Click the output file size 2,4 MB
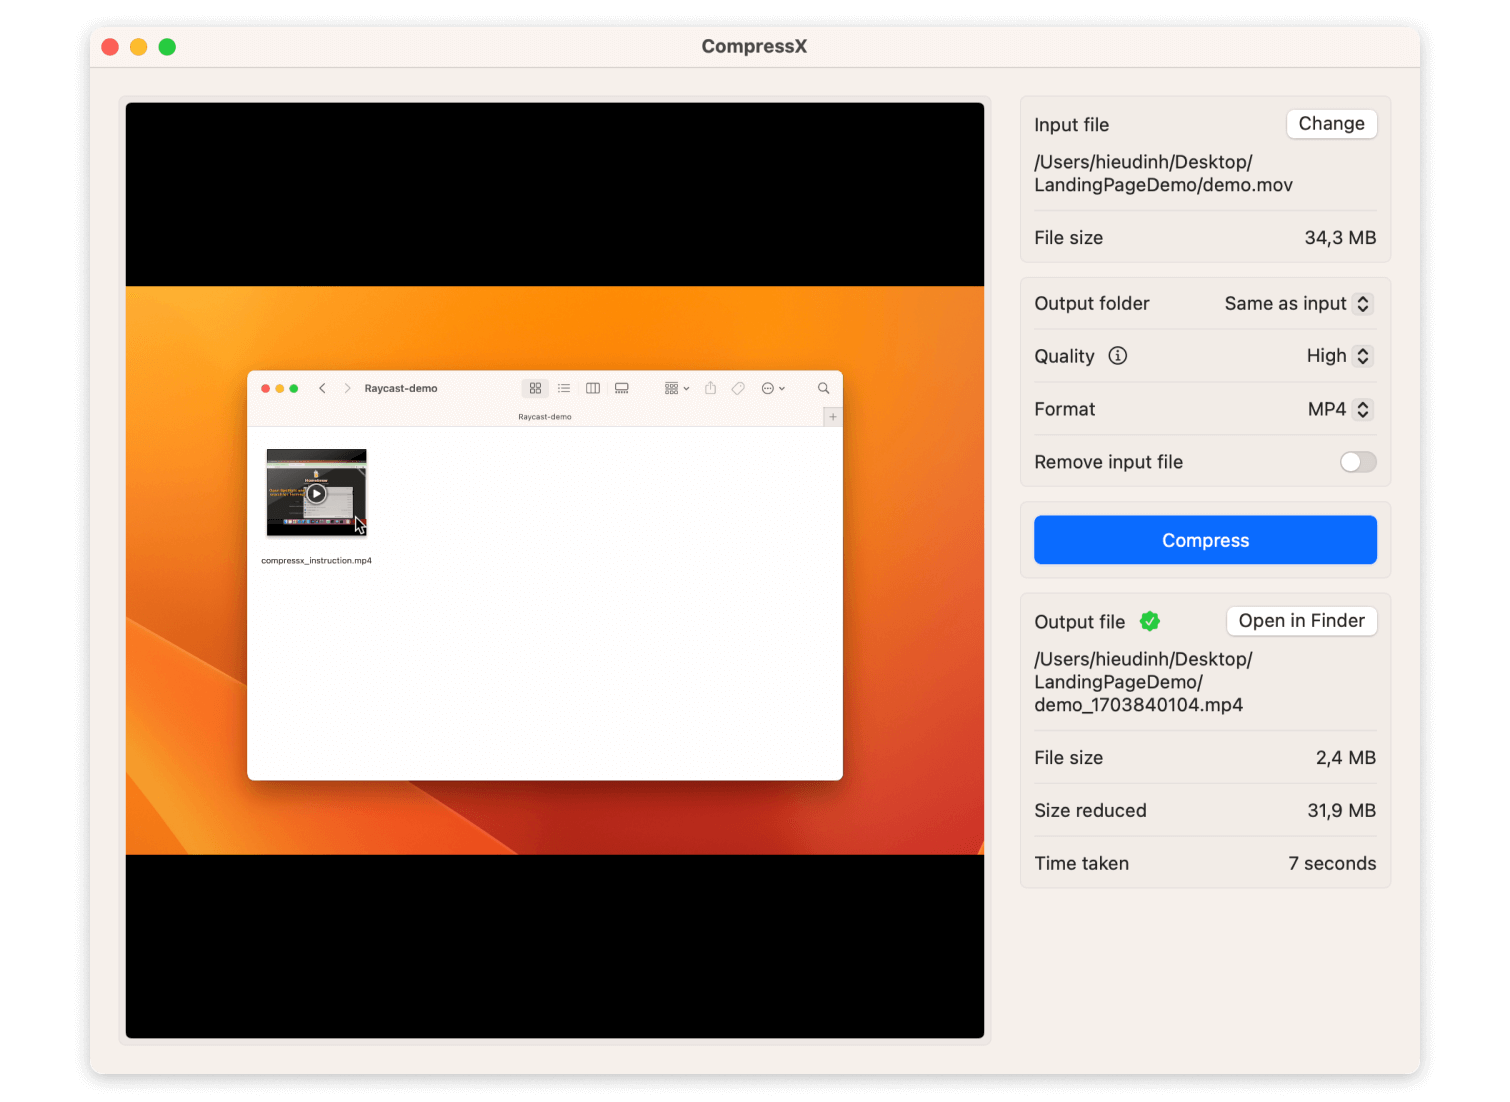This screenshot has width=1510, height=1102. (x=1346, y=758)
